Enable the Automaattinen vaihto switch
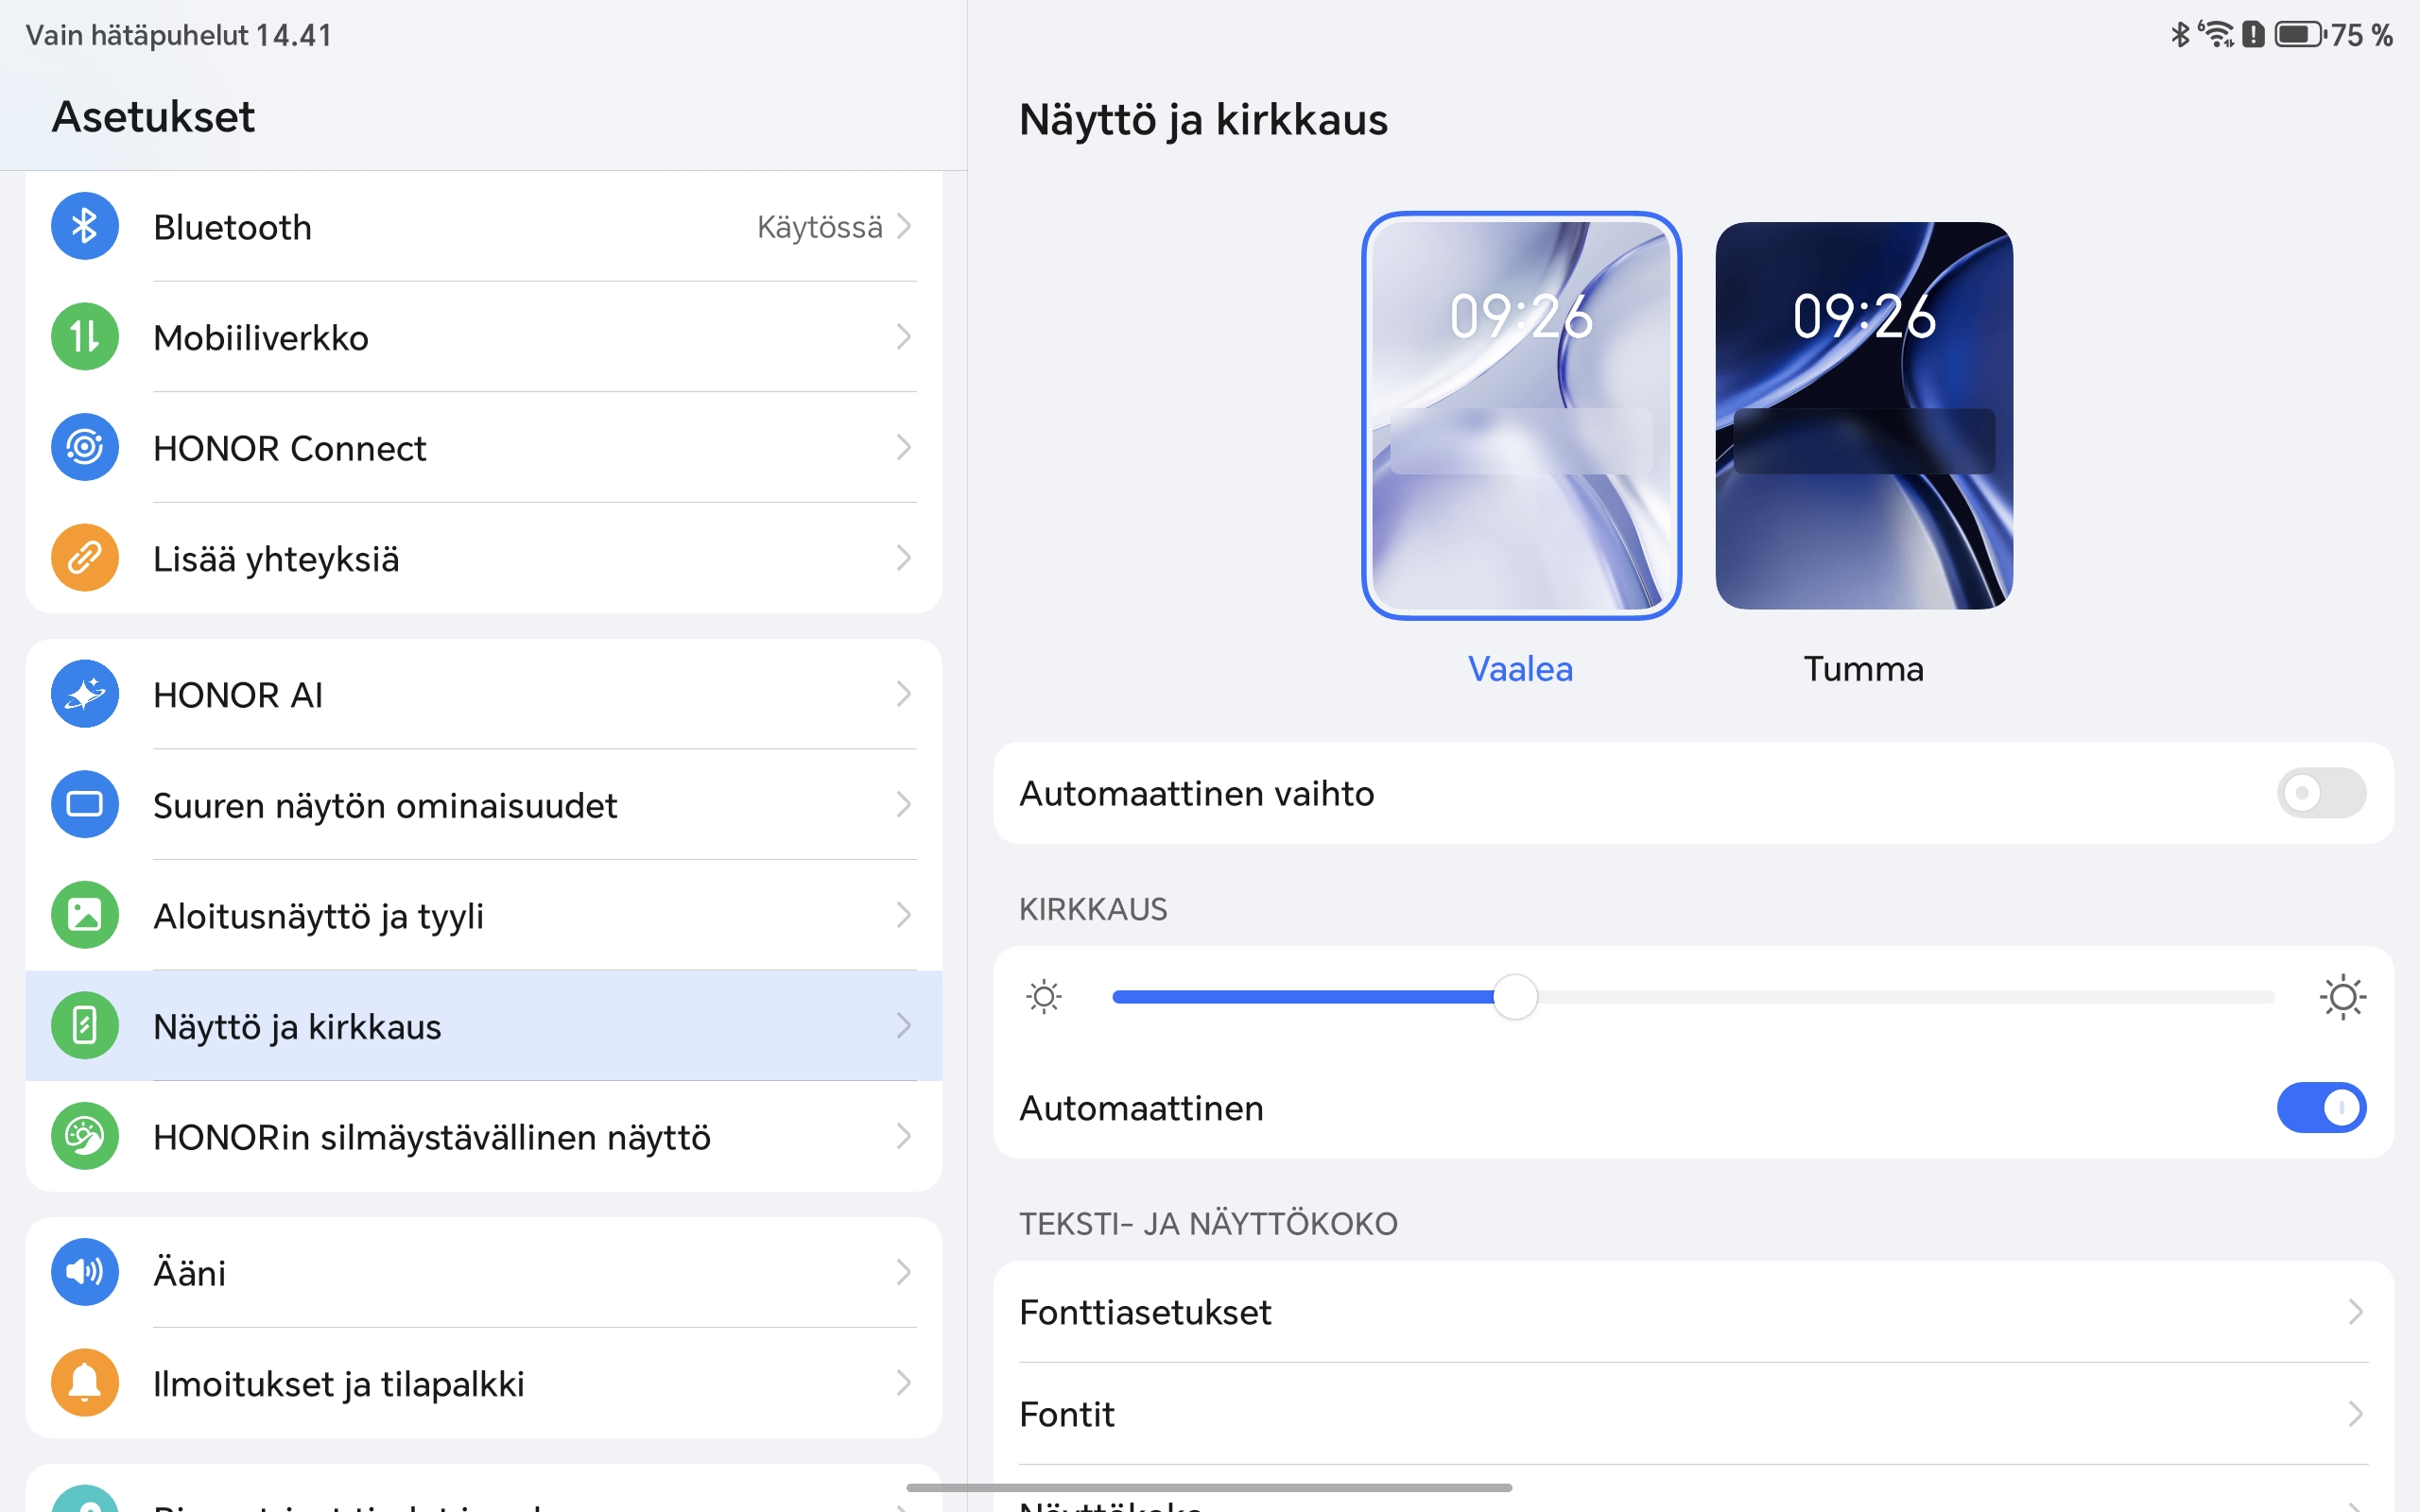The height and width of the screenshot is (1512, 2420). pos(2320,793)
